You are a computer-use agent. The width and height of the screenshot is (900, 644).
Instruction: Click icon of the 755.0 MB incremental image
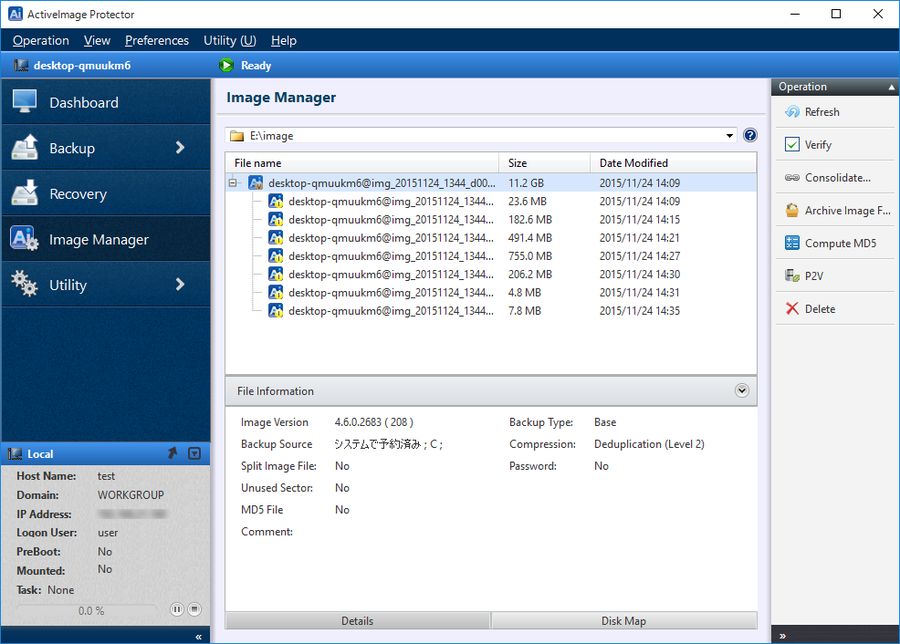[276, 256]
